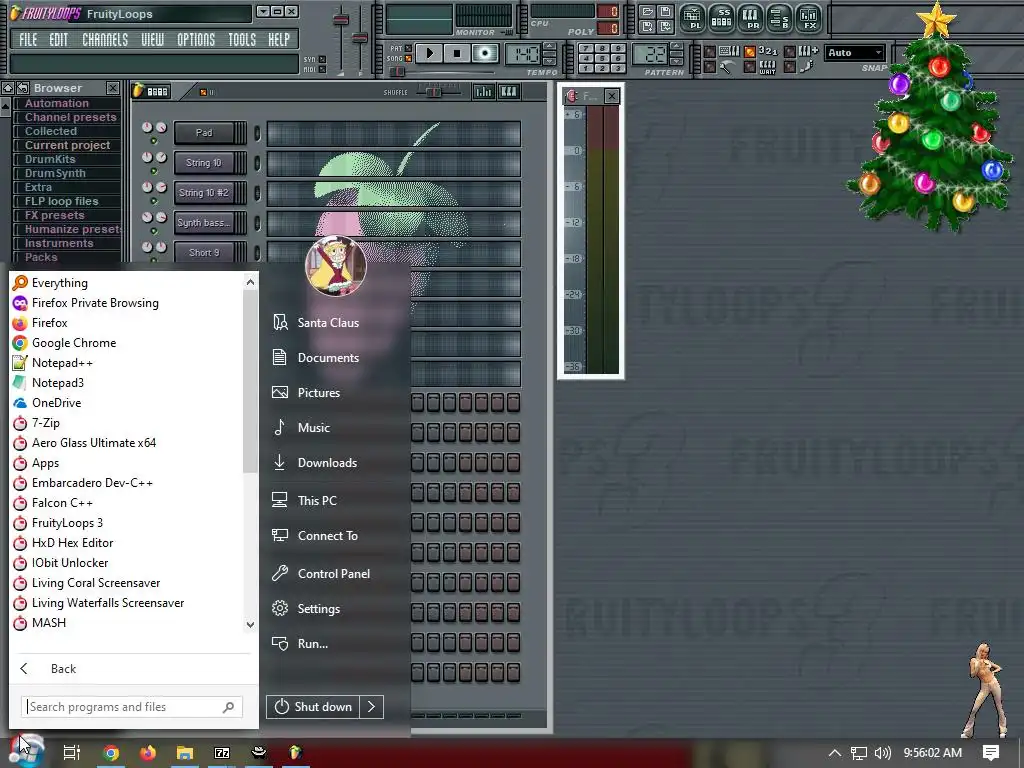This screenshot has height=768, width=1024.
Task: Click the WAIT for input icon
Action: [x=768, y=67]
